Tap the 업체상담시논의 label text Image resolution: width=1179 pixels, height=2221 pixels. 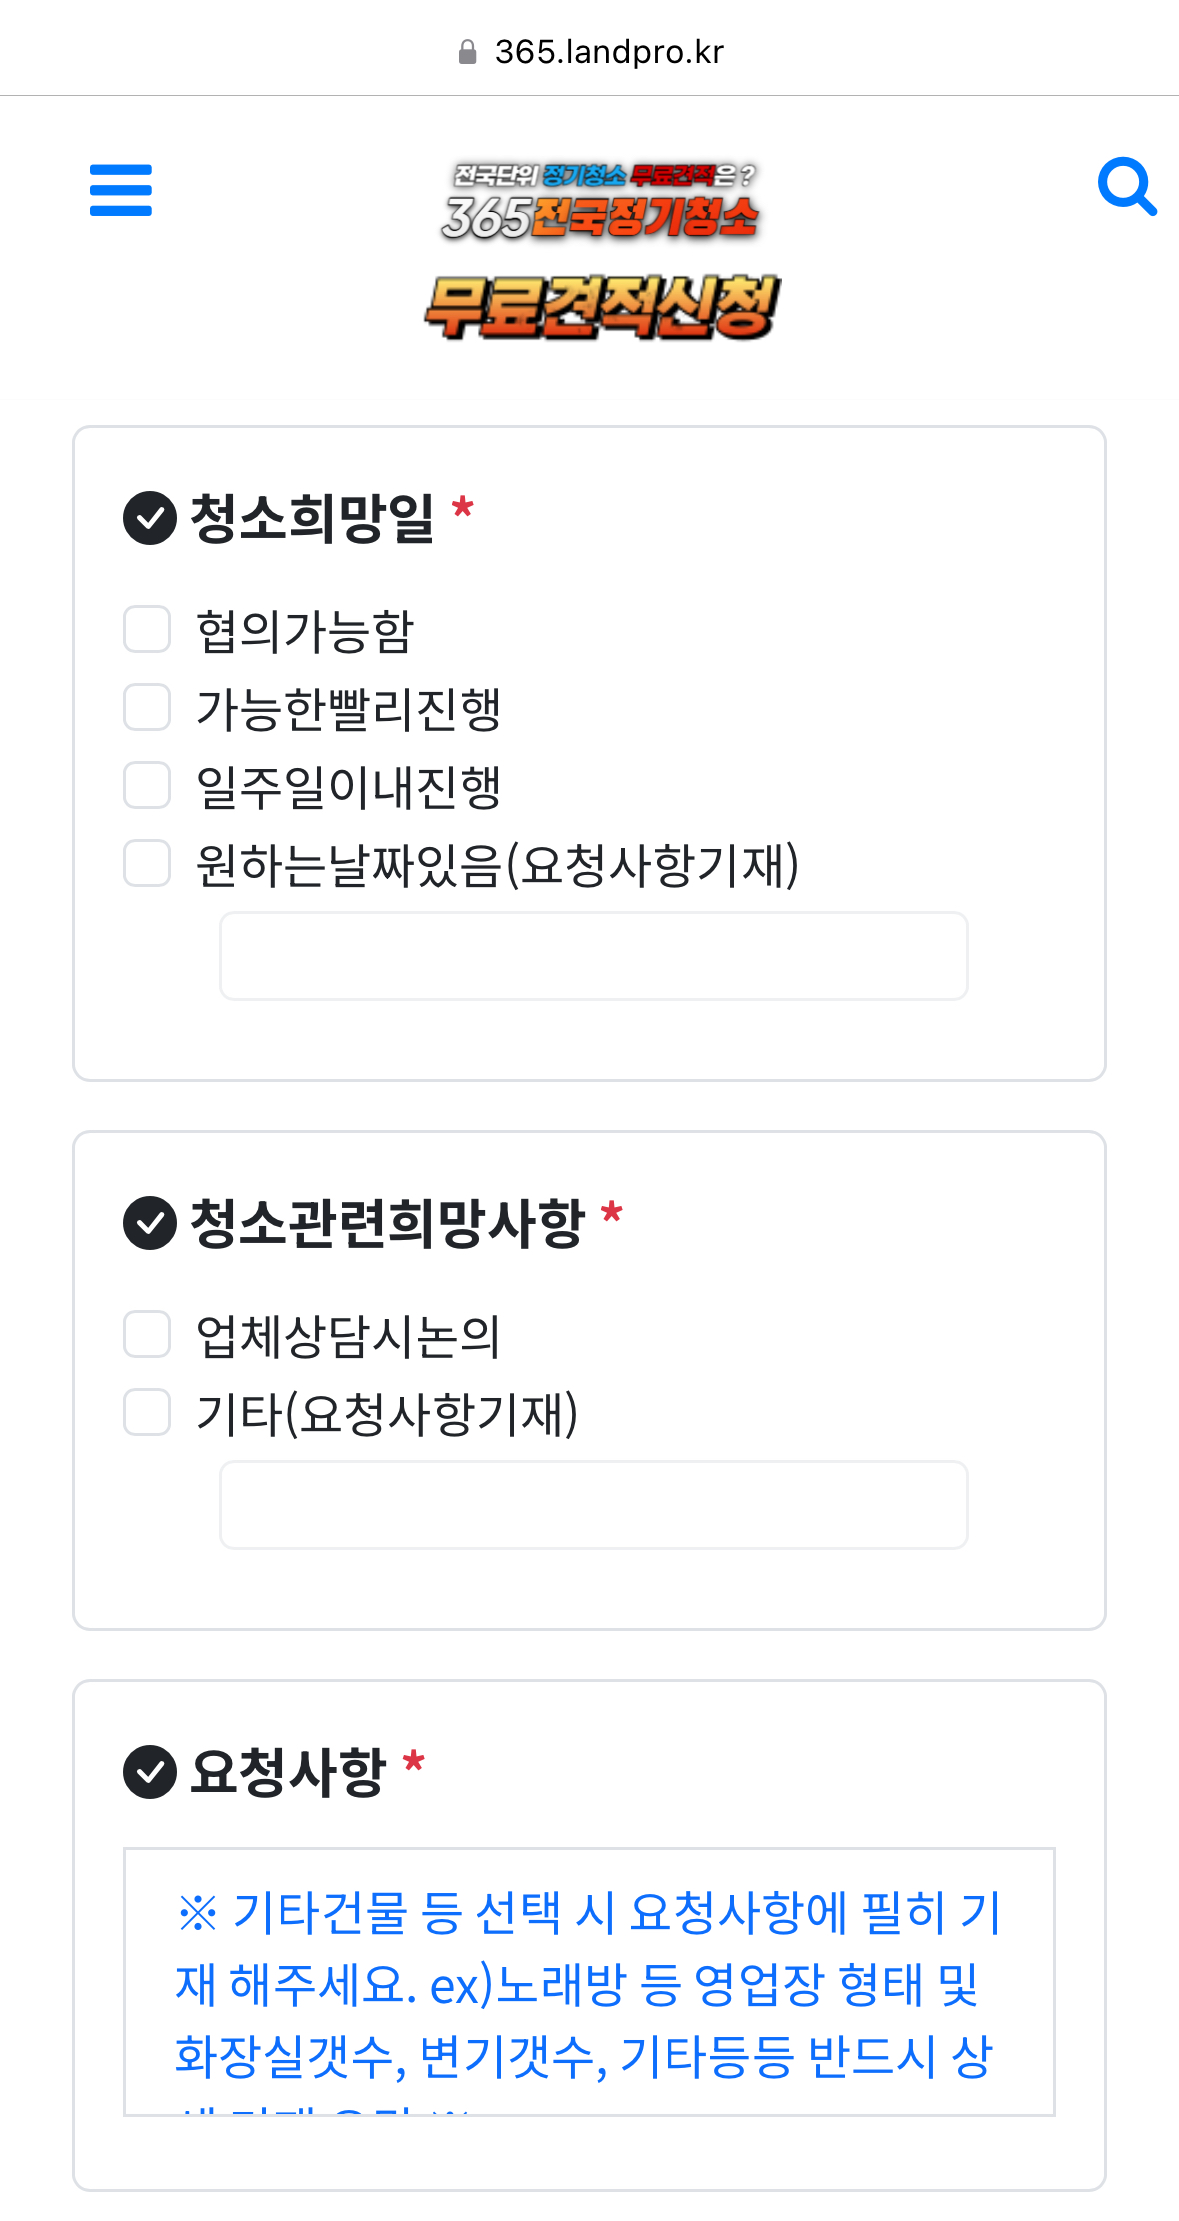348,1336
